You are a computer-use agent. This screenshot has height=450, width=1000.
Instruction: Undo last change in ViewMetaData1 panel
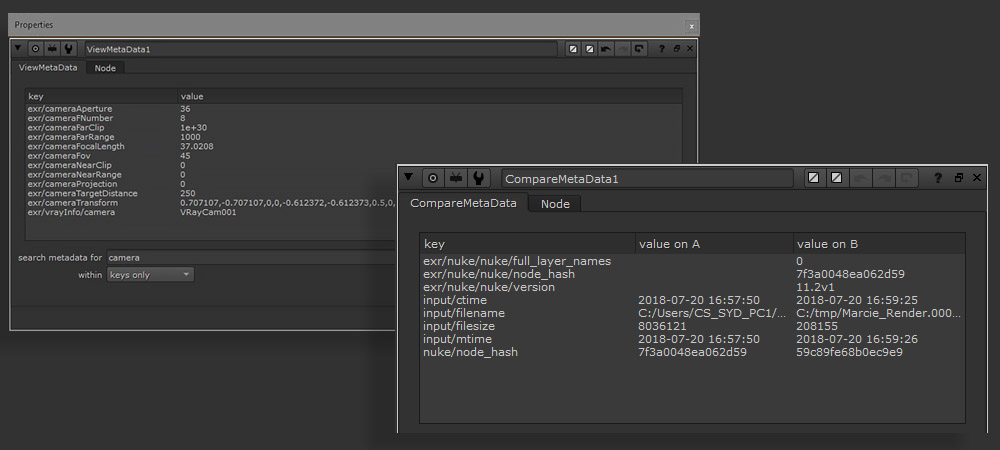coord(606,49)
